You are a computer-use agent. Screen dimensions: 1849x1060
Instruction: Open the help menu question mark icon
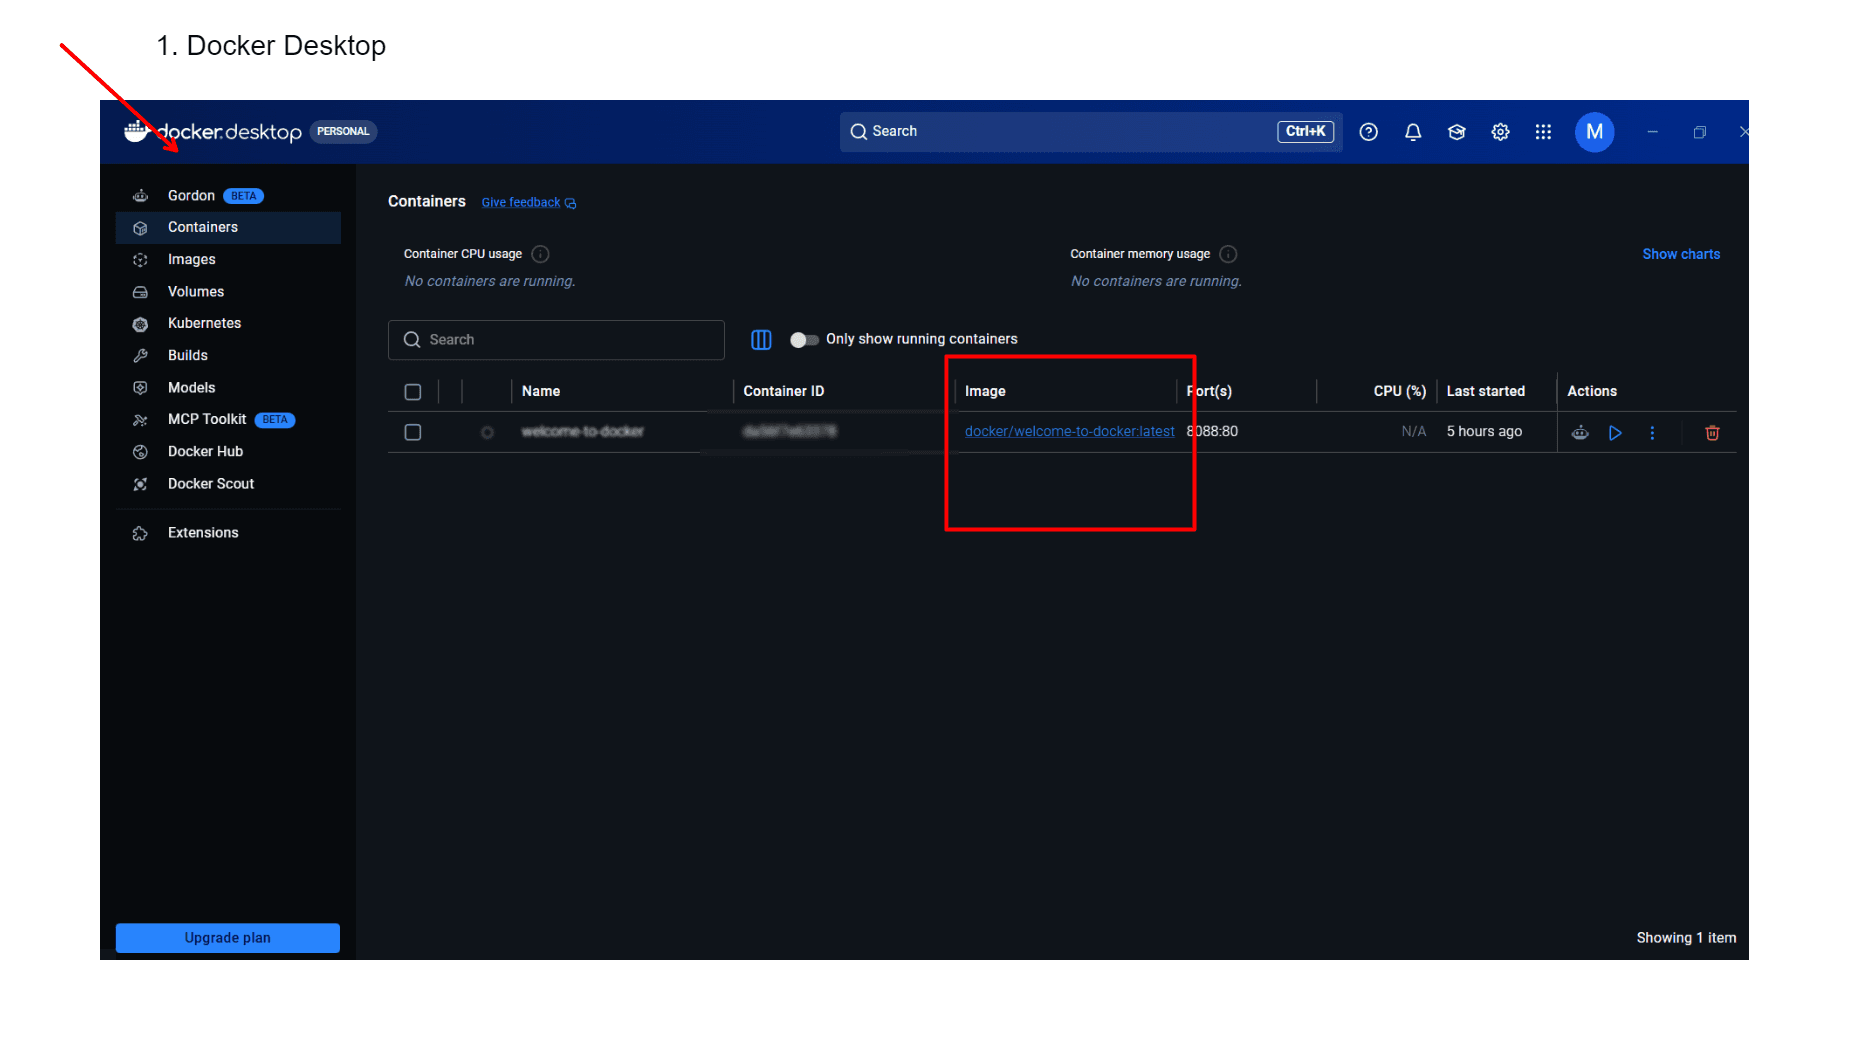tap(1369, 132)
